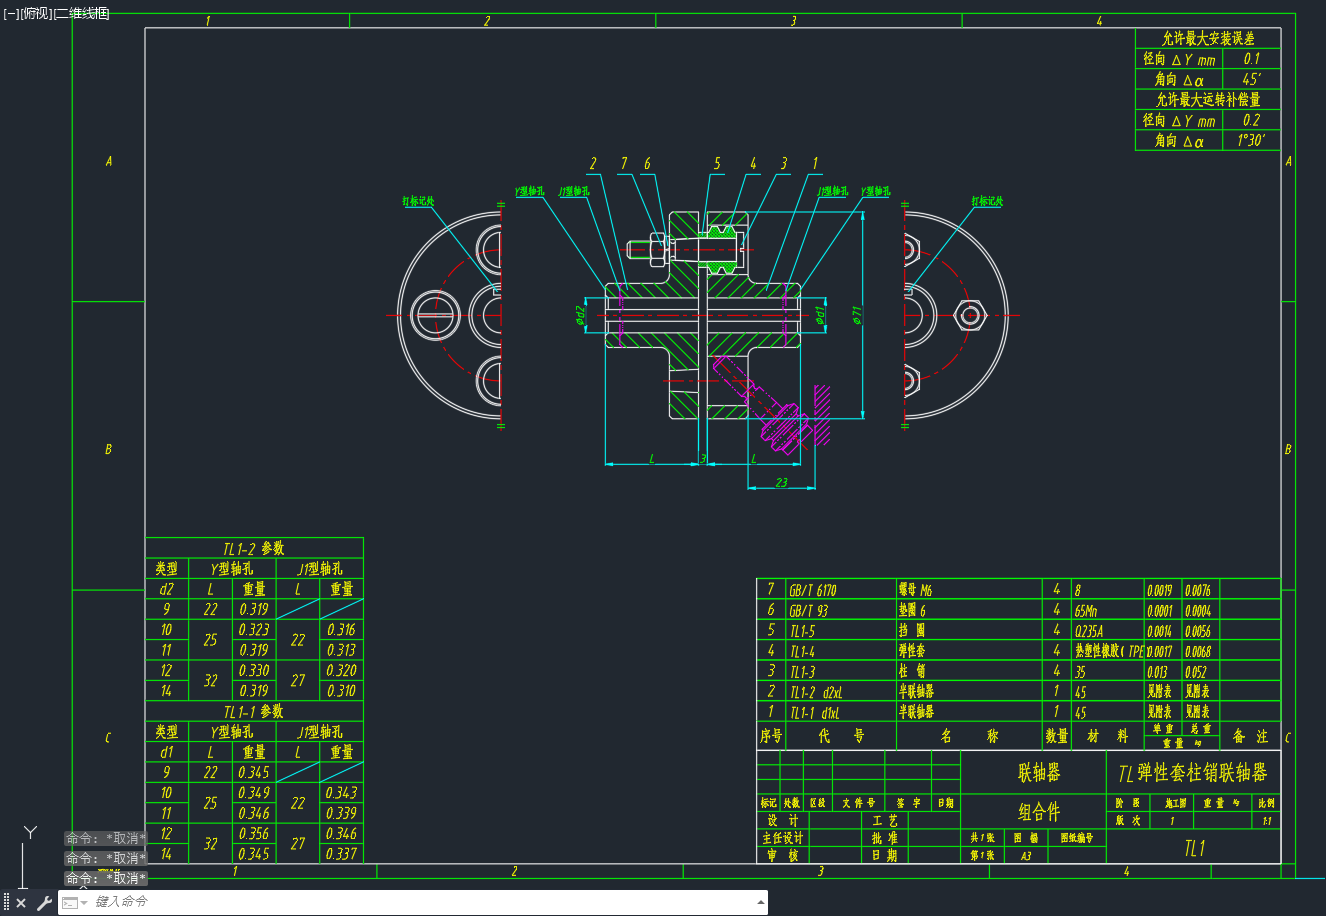
Task: Open command line customize wrench settings
Action: click(44, 903)
